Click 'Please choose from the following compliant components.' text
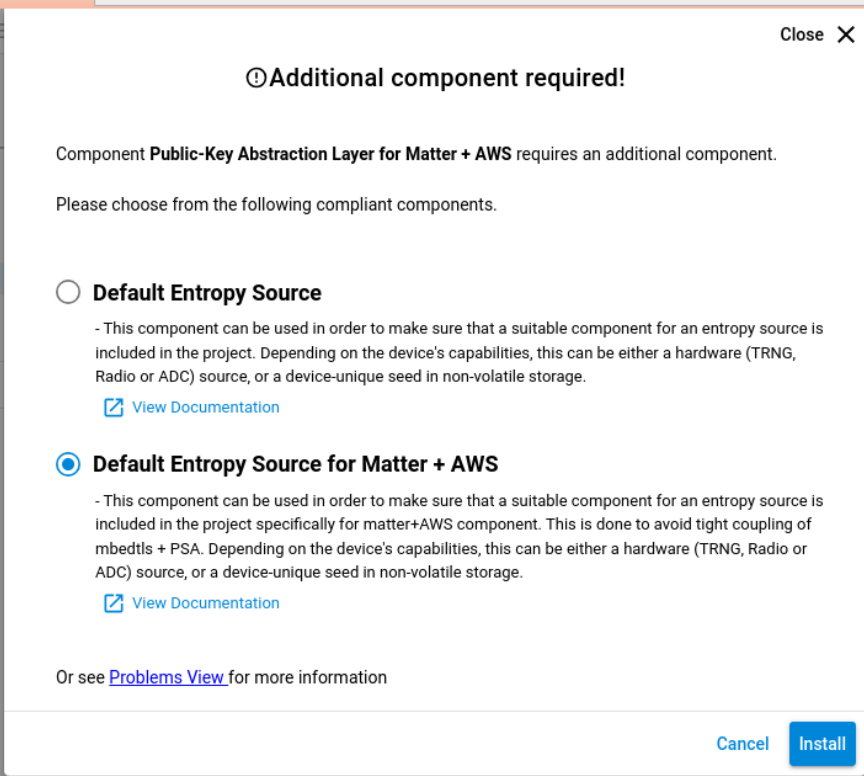864x776 pixels. click(277, 204)
